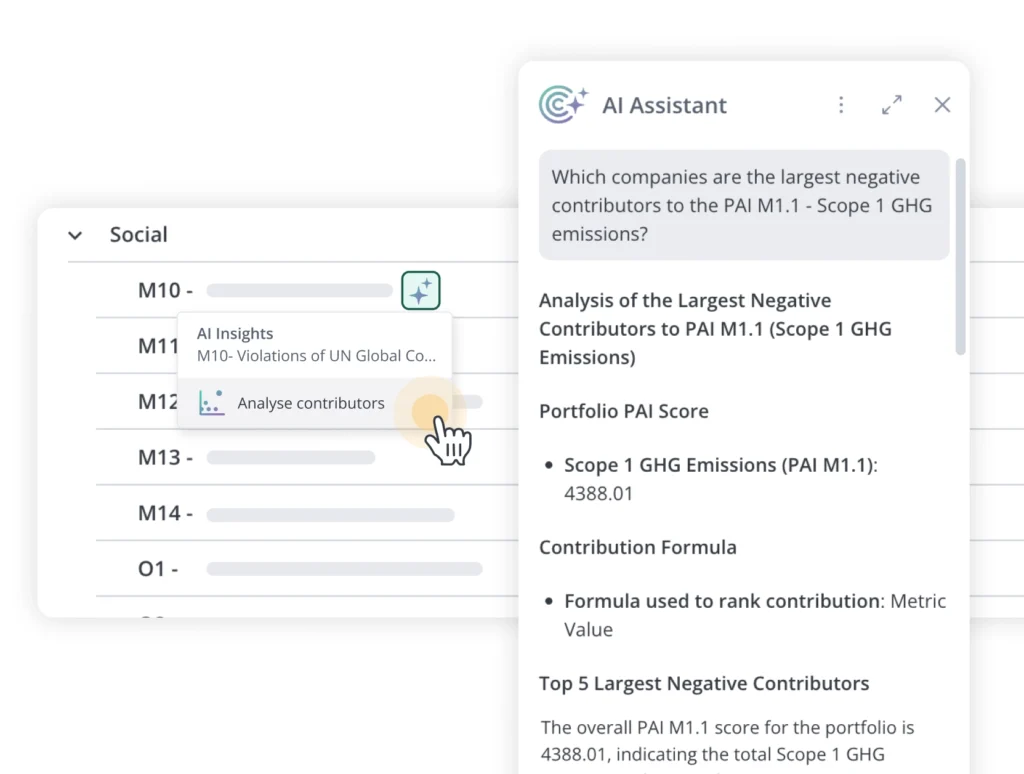Open the AI Assistant three-dot options menu
Image resolution: width=1024 pixels, height=774 pixels.
click(841, 105)
